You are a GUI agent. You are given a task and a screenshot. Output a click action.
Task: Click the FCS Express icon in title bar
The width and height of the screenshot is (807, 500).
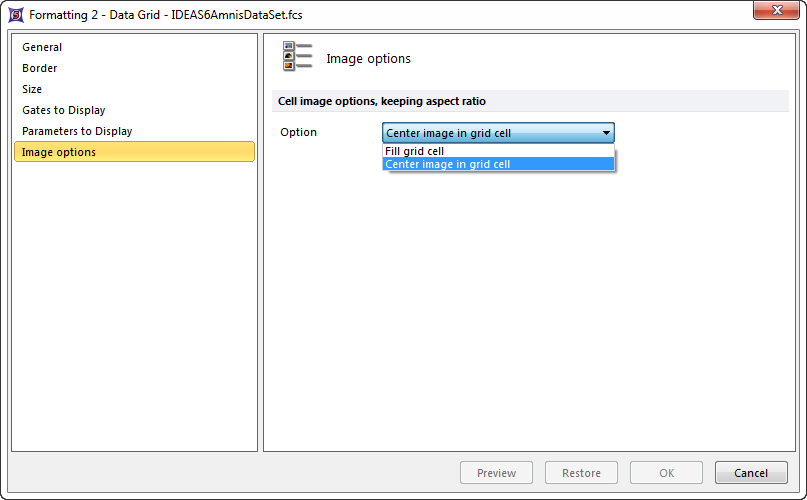15,15
